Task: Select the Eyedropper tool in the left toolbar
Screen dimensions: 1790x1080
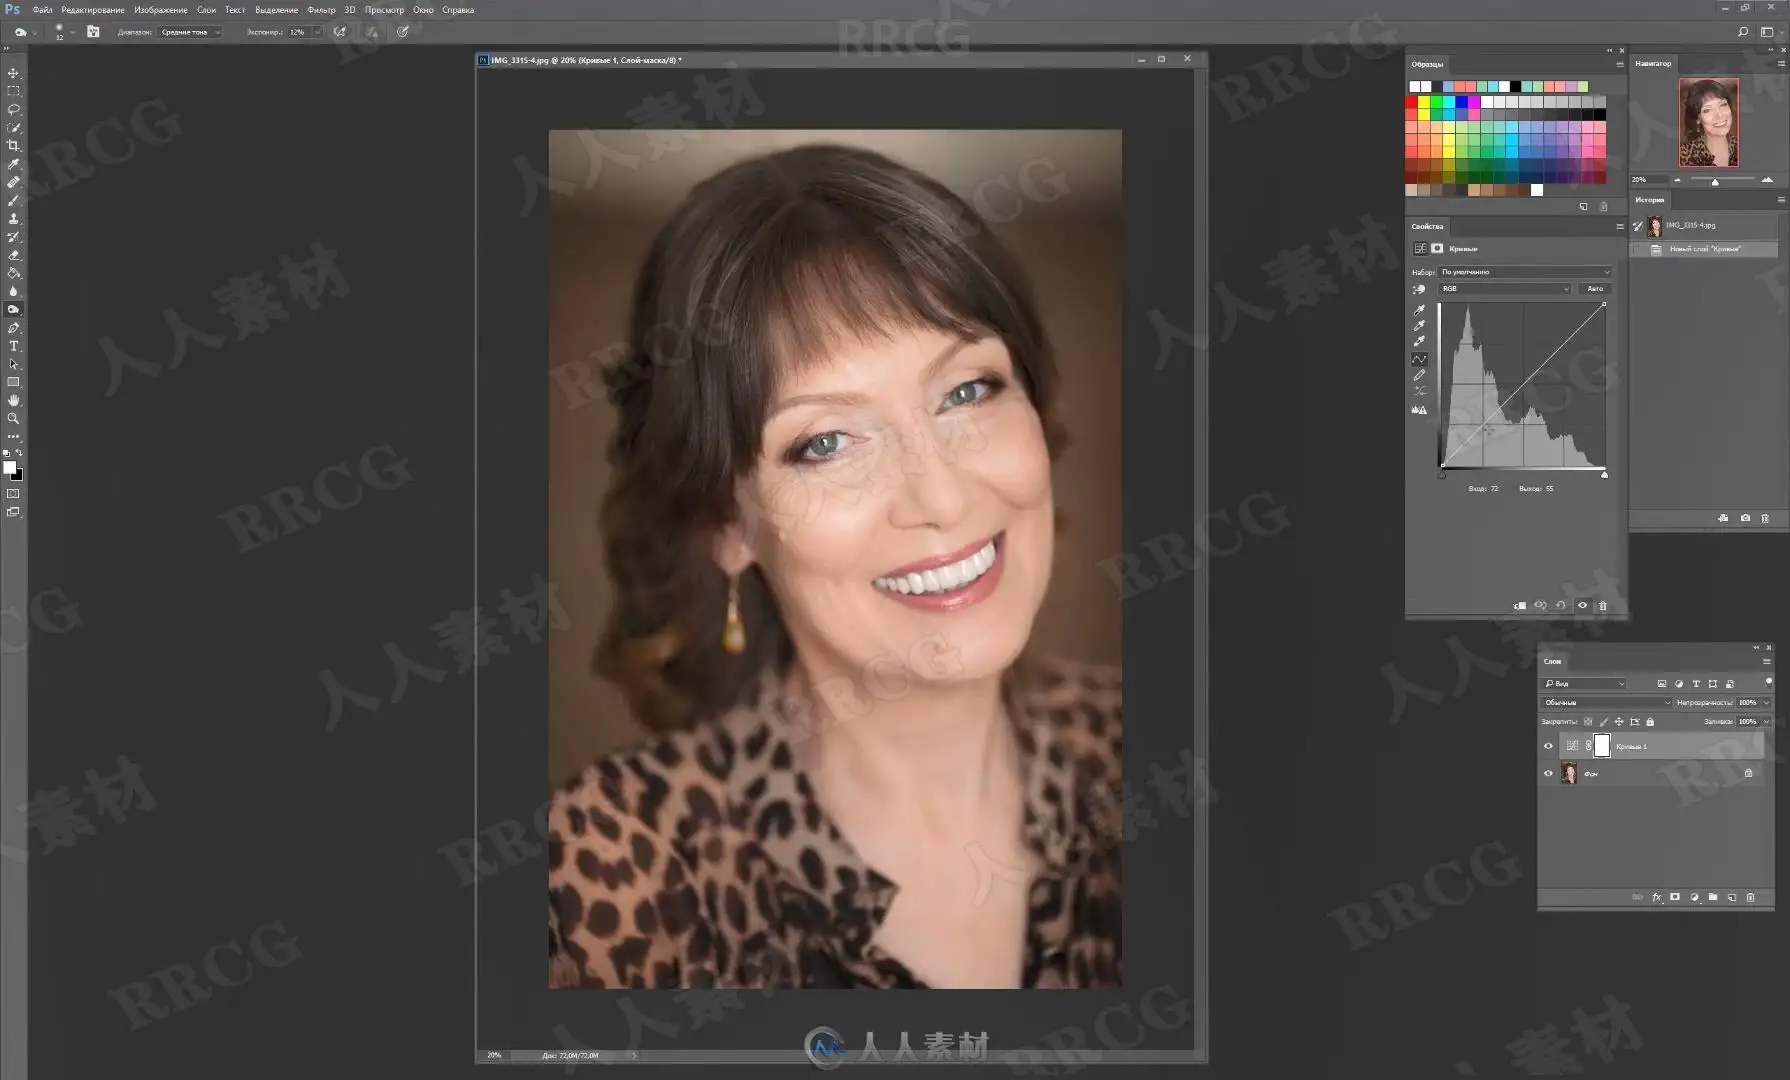Action: (x=13, y=164)
